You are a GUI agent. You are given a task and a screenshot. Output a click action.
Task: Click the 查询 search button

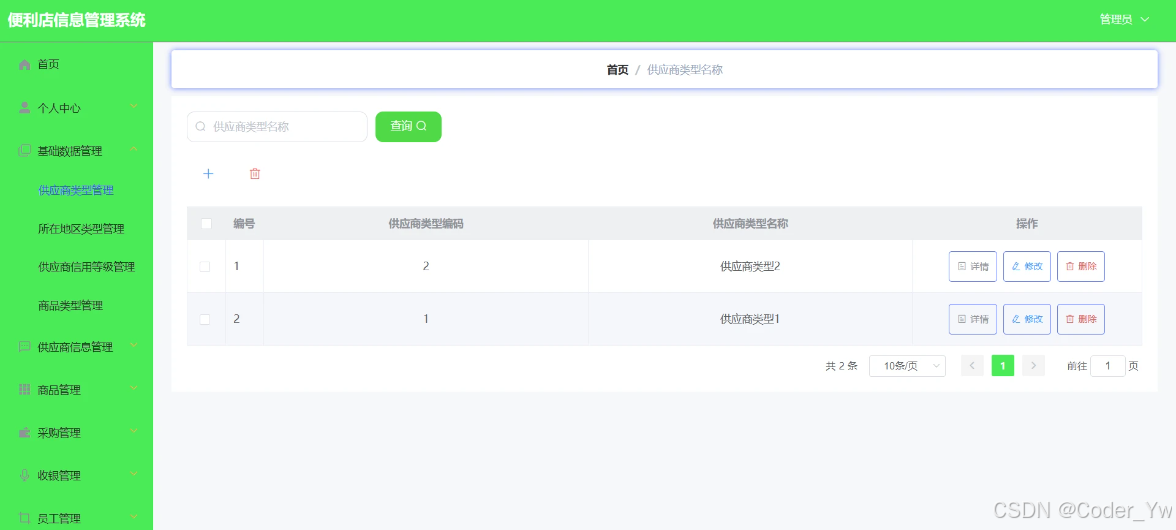[408, 126]
